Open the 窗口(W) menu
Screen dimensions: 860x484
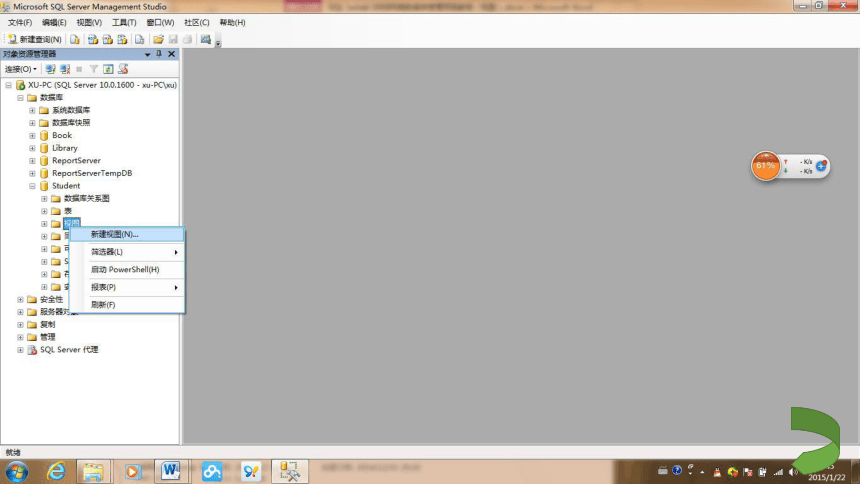click(x=160, y=22)
